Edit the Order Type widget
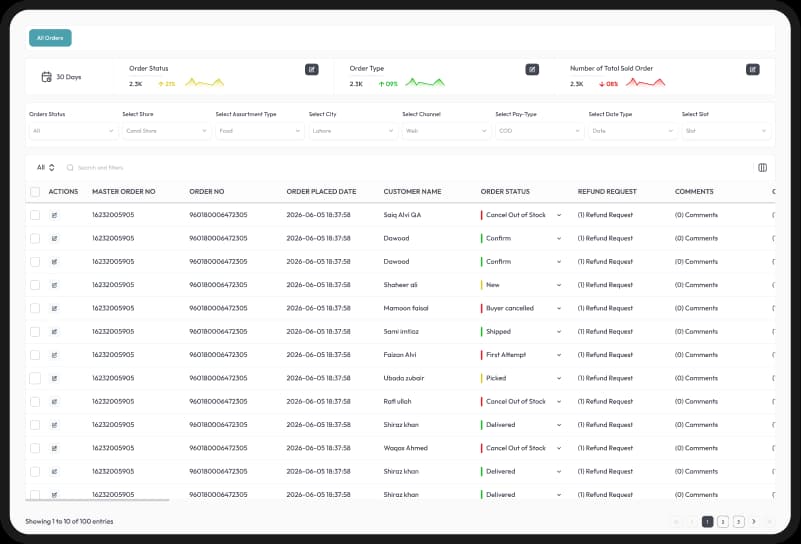 coord(532,69)
